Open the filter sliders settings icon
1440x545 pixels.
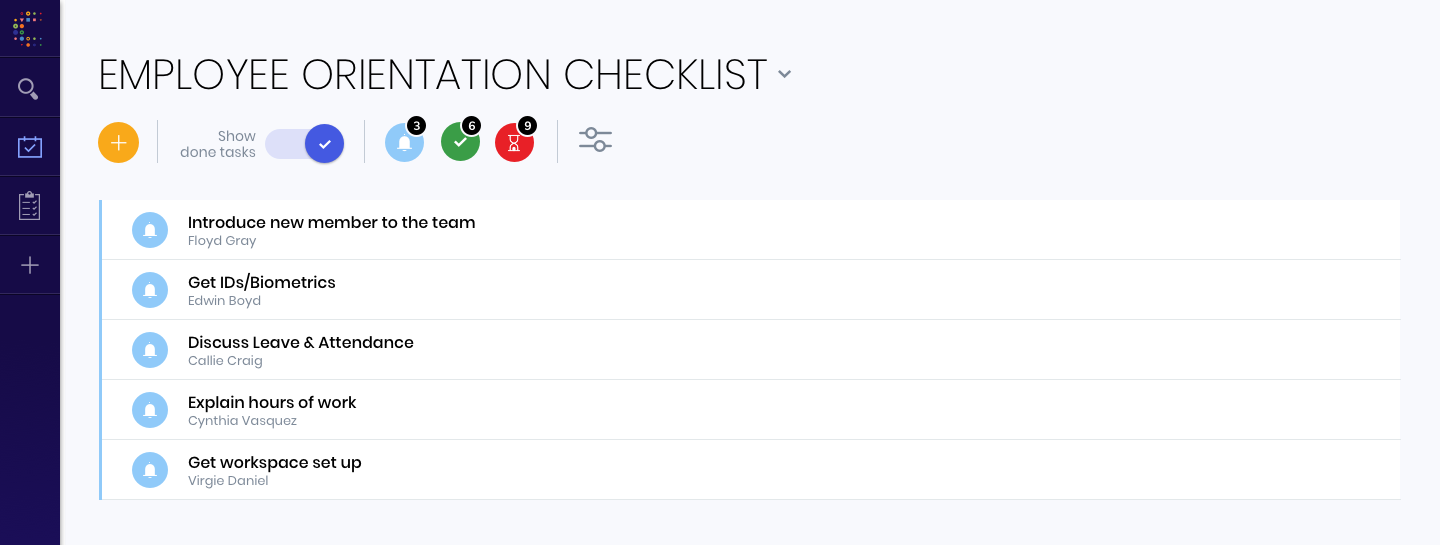pyautogui.click(x=596, y=140)
